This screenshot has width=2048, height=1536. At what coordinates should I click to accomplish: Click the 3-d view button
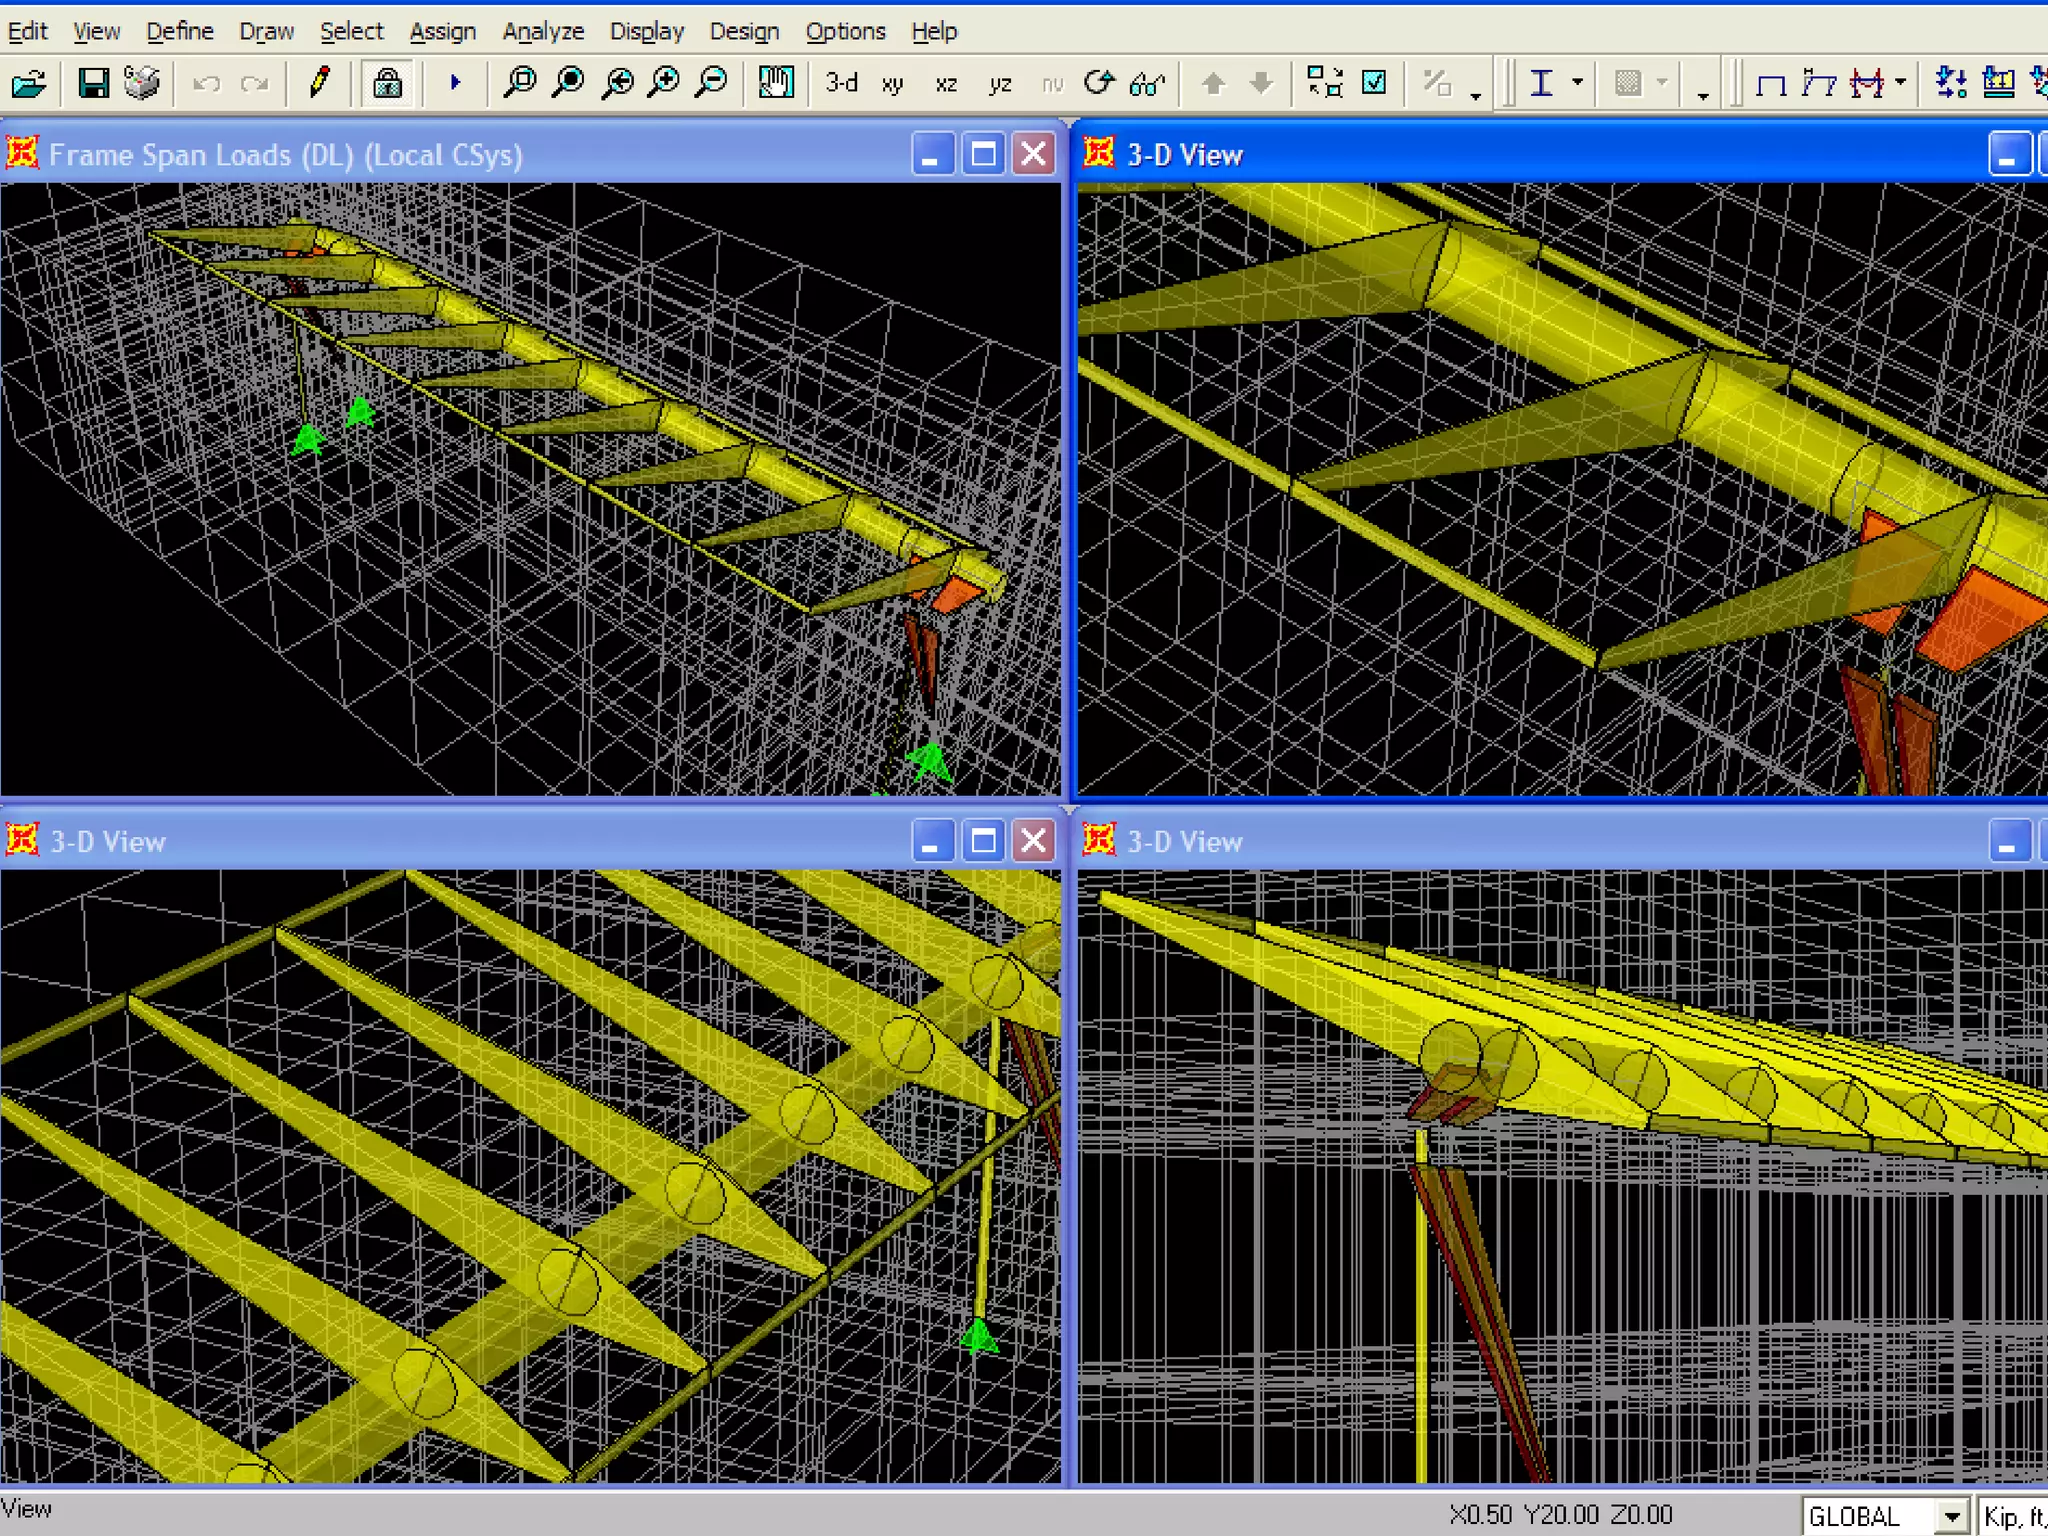click(841, 83)
